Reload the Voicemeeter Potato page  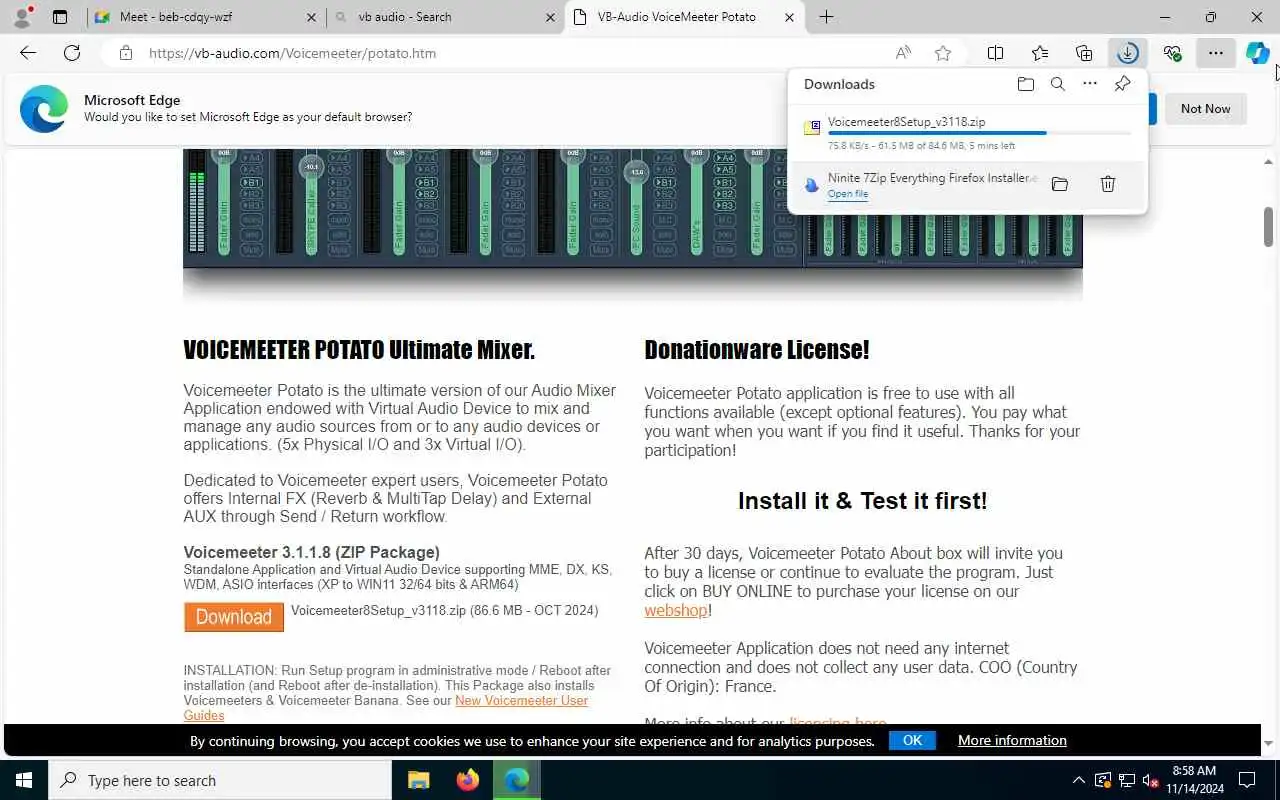72,53
